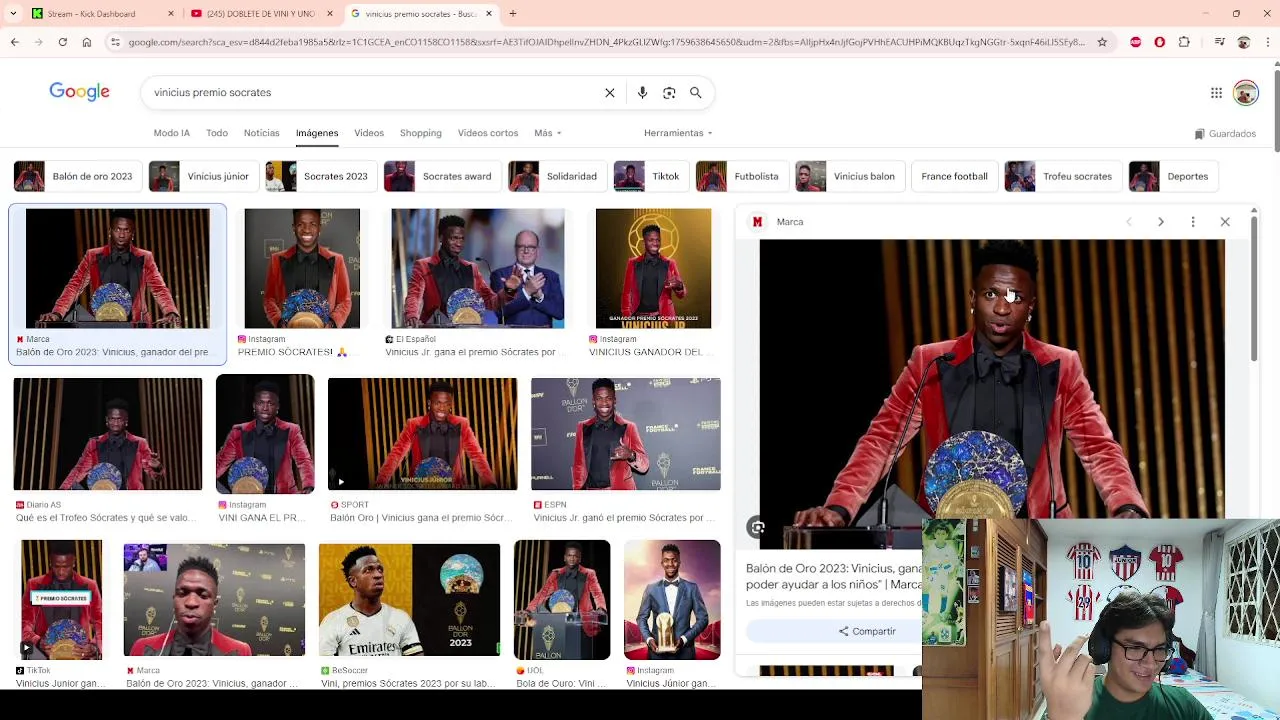Open the Google apps grid
Screen dimensions: 1280x720
point(1216,93)
